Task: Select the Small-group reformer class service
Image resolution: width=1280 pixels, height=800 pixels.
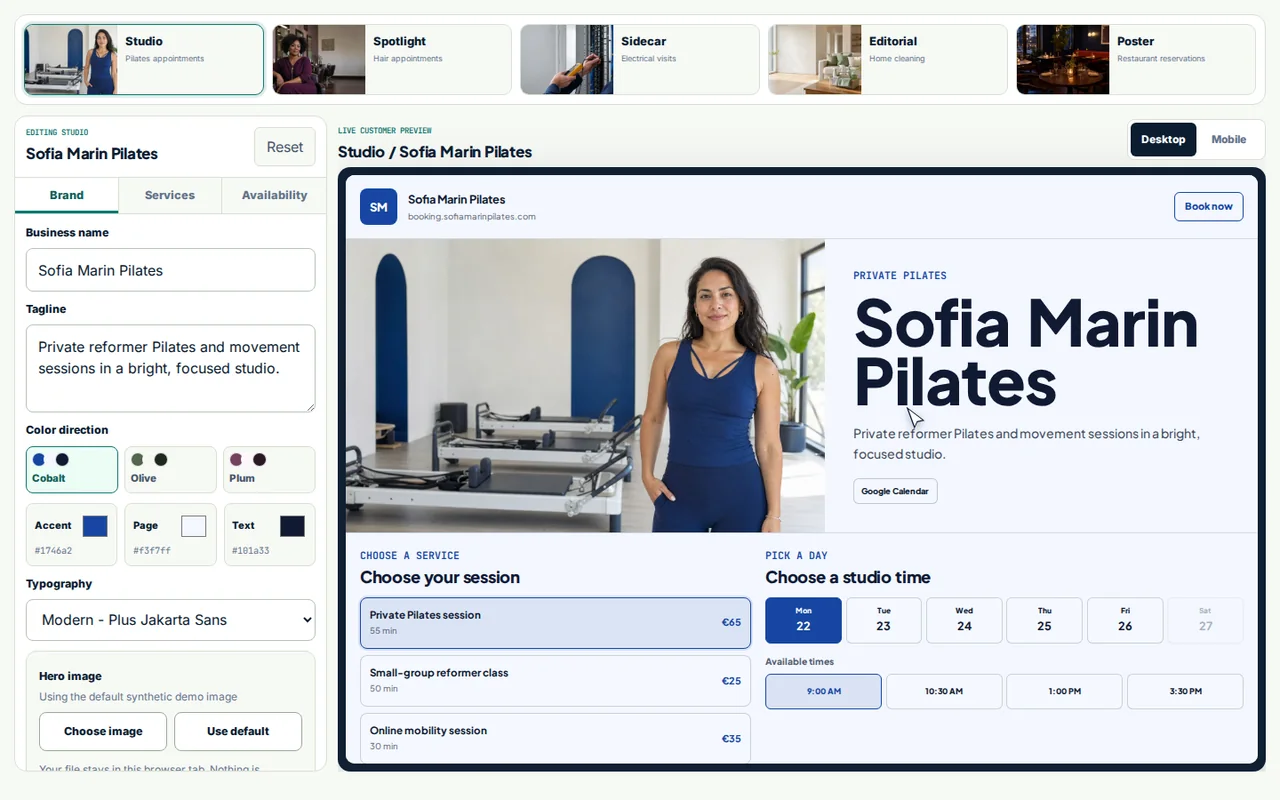Action: pos(555,681)
